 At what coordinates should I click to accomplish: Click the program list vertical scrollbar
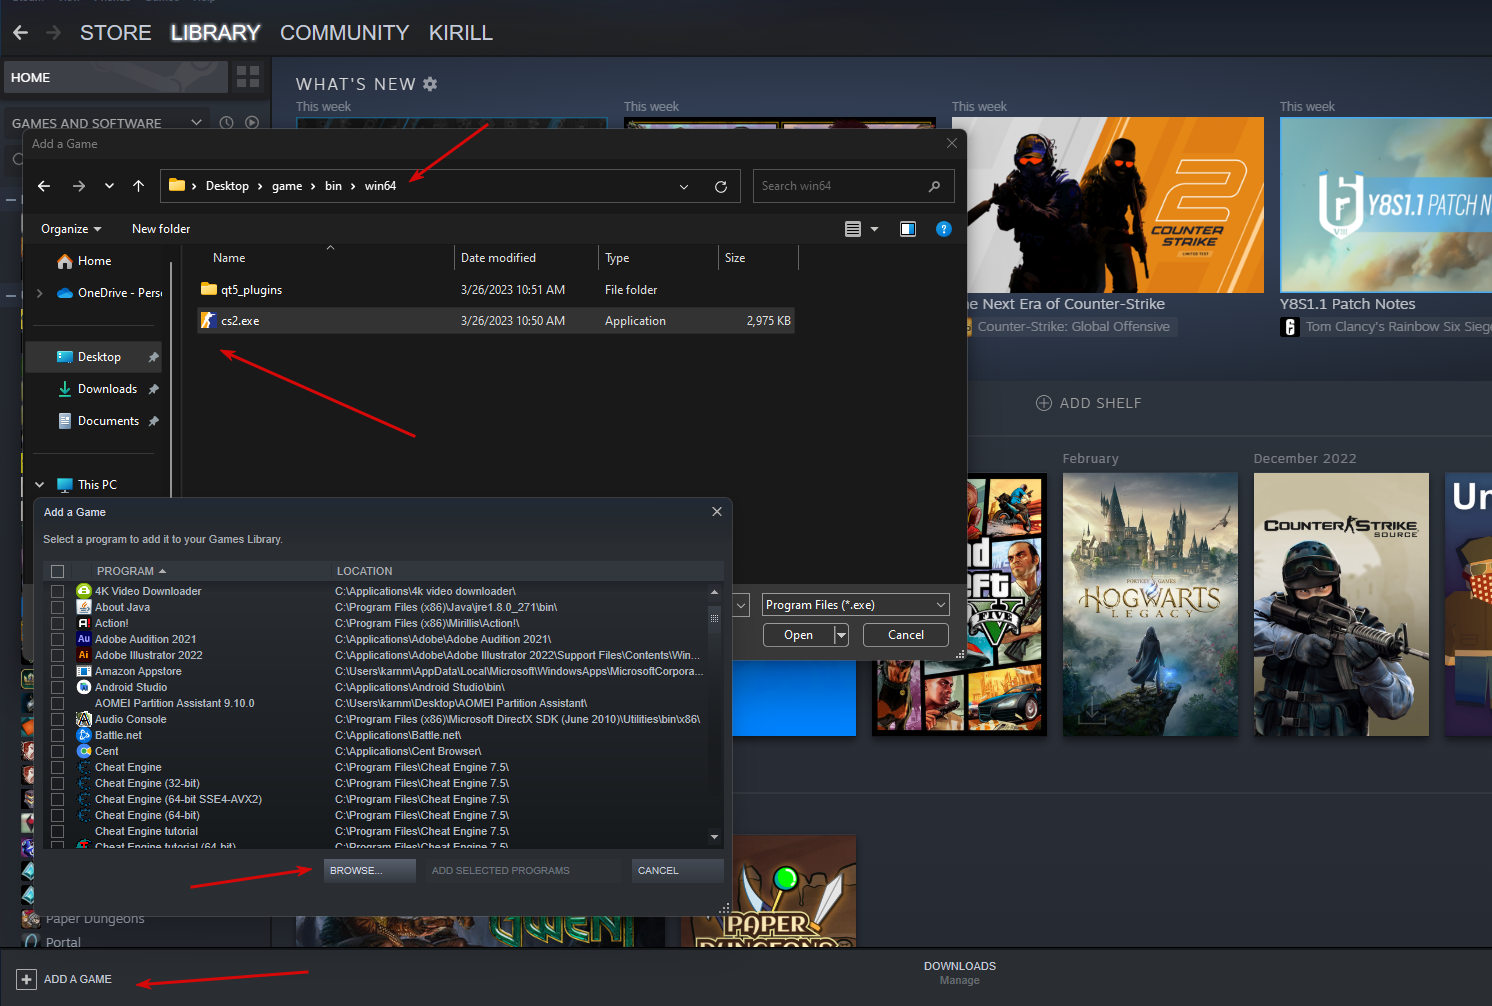point(714,714)
